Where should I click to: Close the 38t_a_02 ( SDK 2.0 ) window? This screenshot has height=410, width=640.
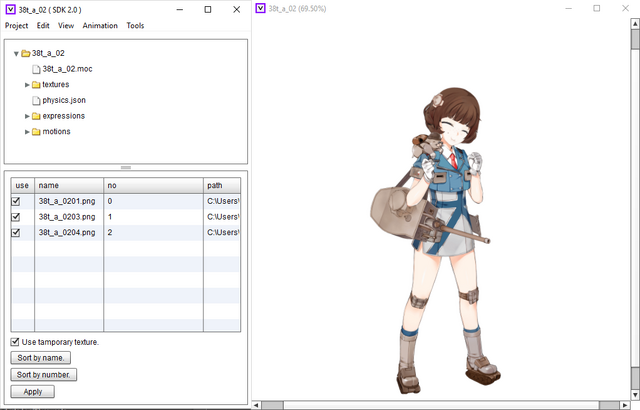237,9
